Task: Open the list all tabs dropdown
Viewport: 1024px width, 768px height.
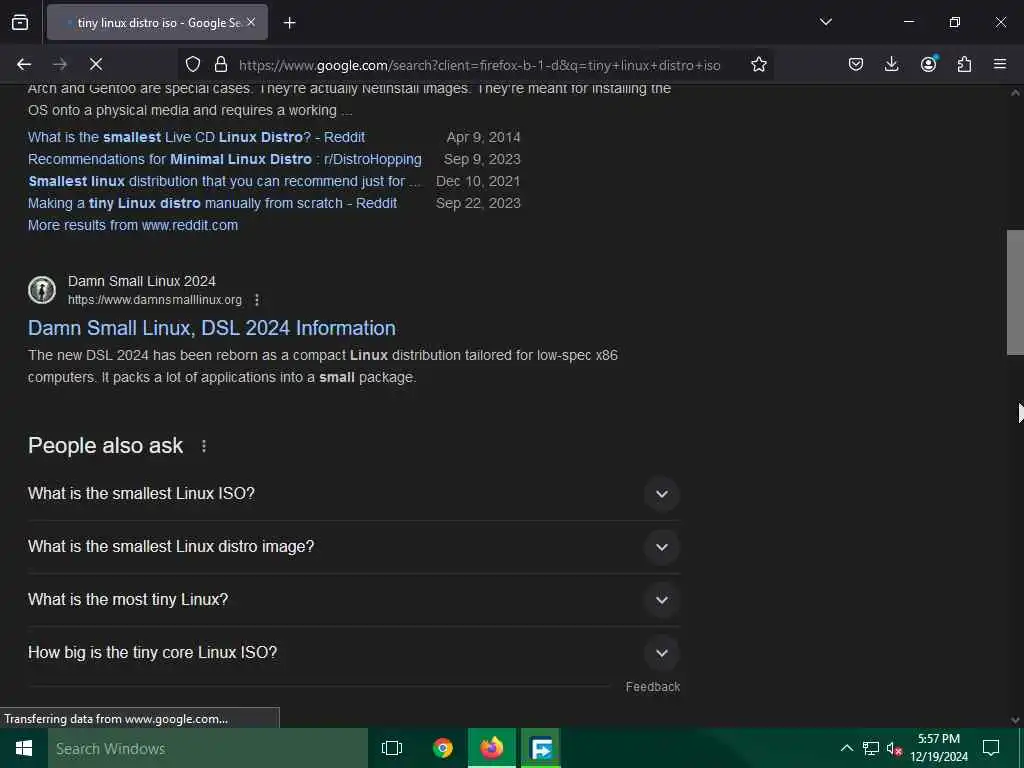Action: point(825,22)
